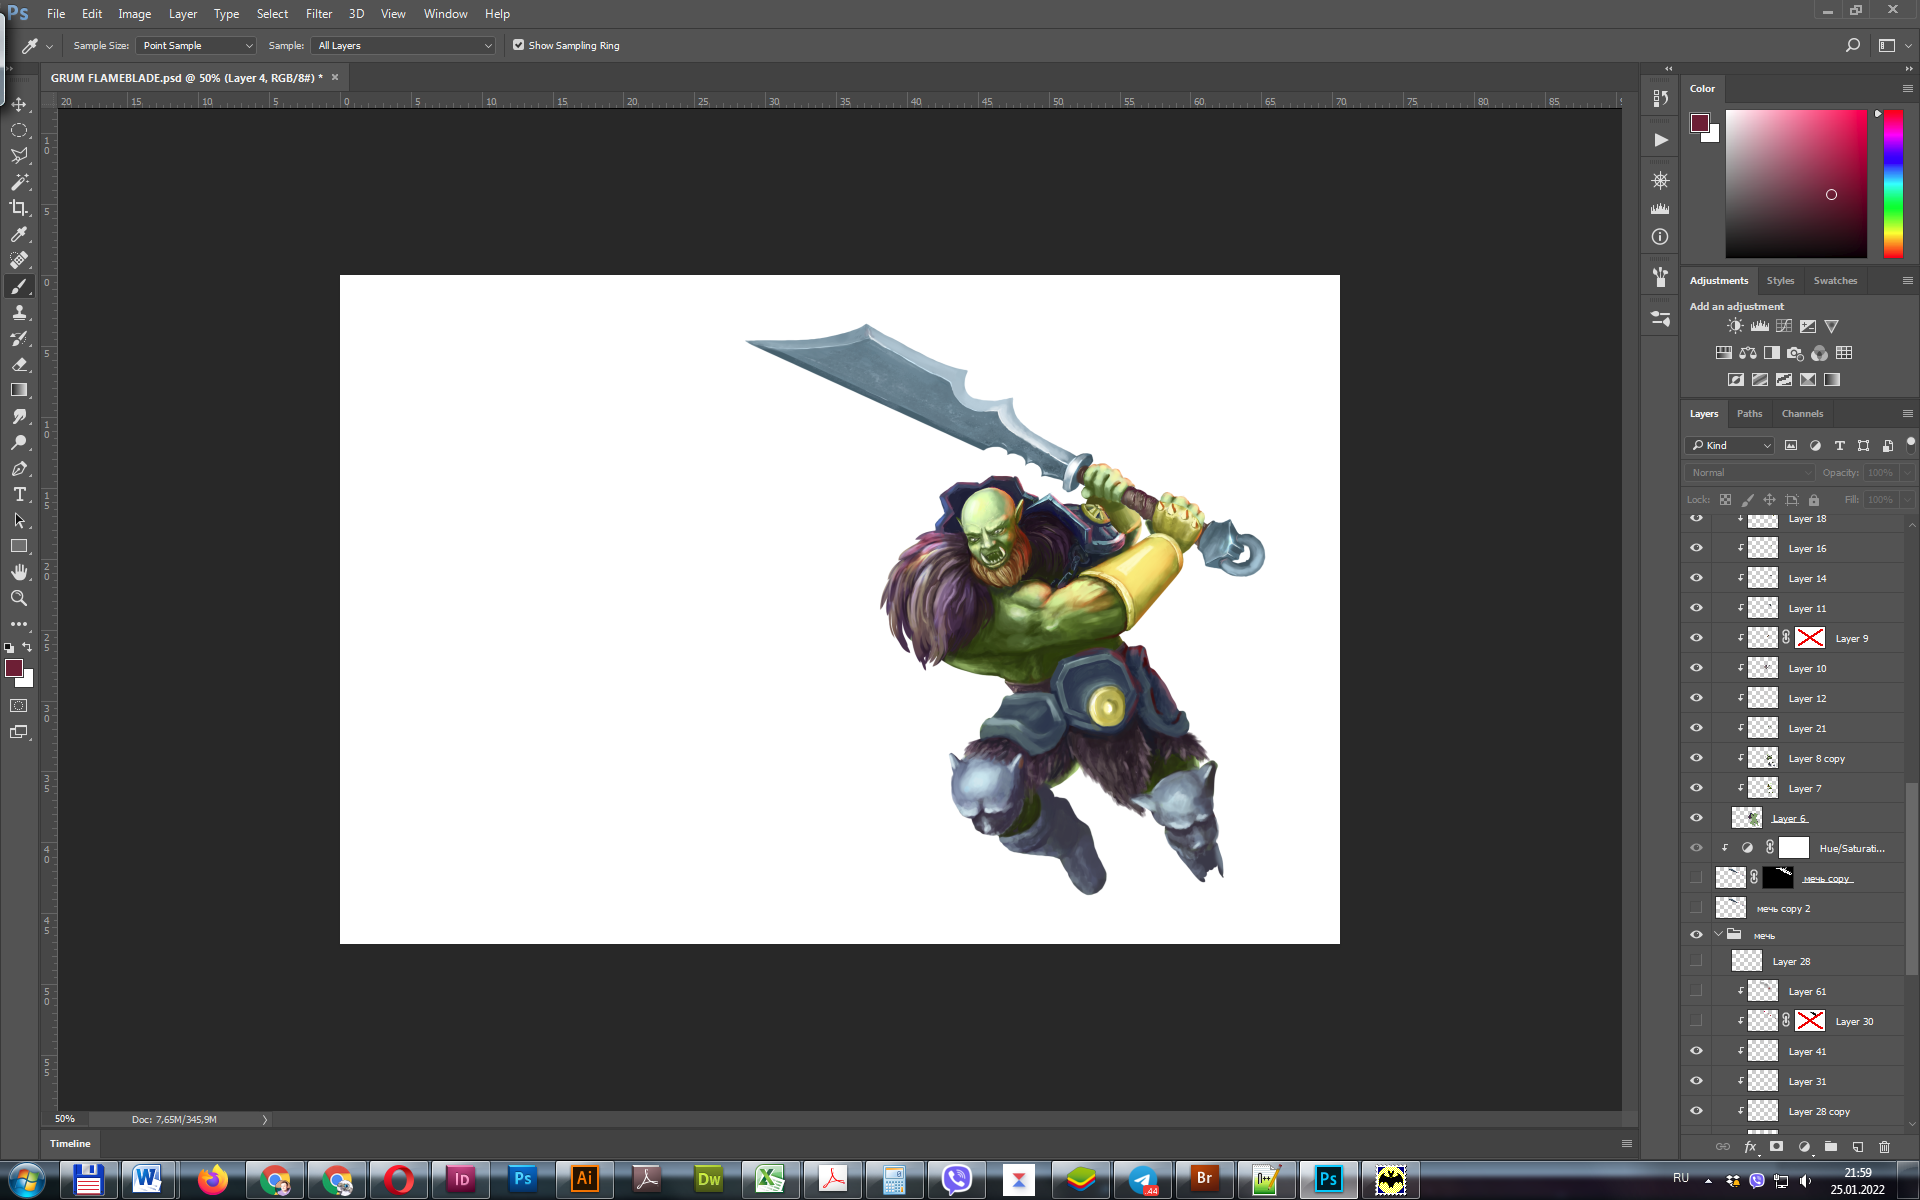The image size is (1920, 1200).
Task: Open the Image menu
Action: coord(134,14)
